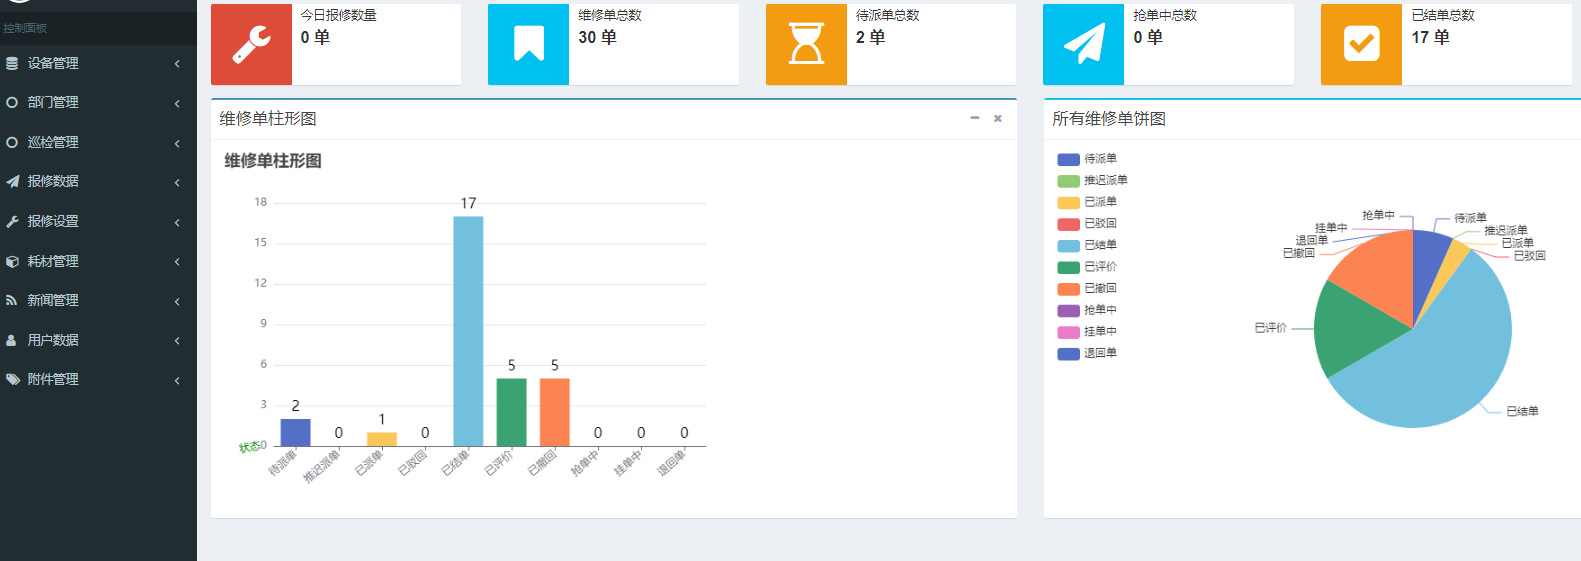Toggle 已评价 legend entry in pie chart
1581x561 pixels.
click(x=1087, y=267)
